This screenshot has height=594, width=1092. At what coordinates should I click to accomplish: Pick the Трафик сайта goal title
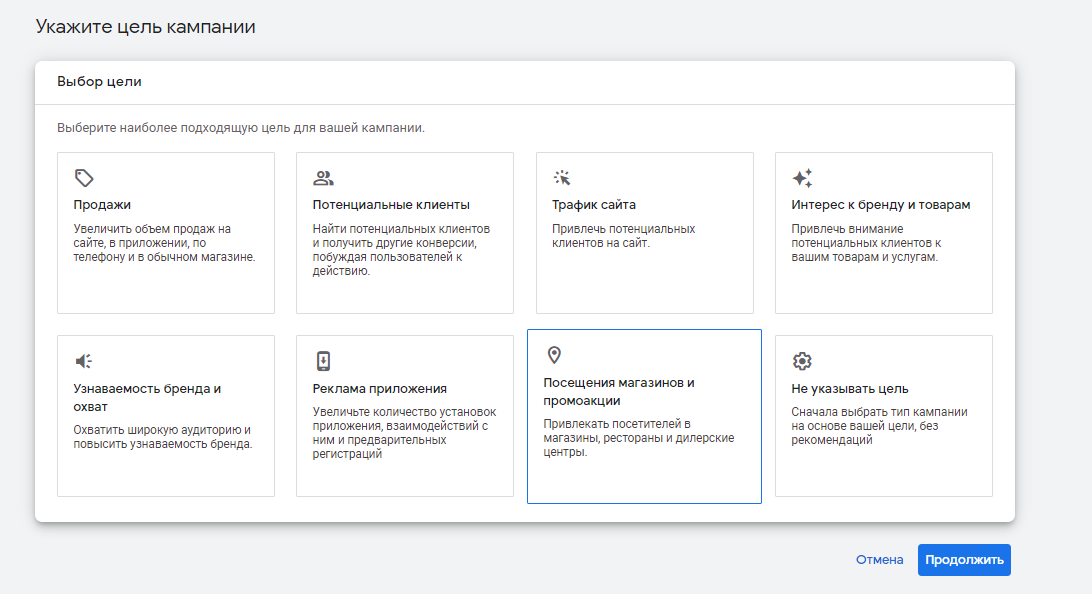pyautogui.click(x=594, y=205)
